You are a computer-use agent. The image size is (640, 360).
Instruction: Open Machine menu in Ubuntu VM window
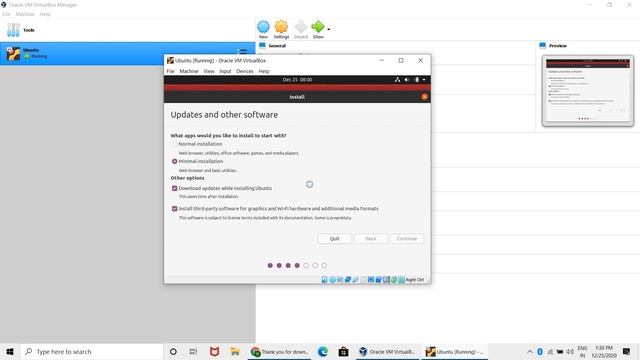(189, 71)
